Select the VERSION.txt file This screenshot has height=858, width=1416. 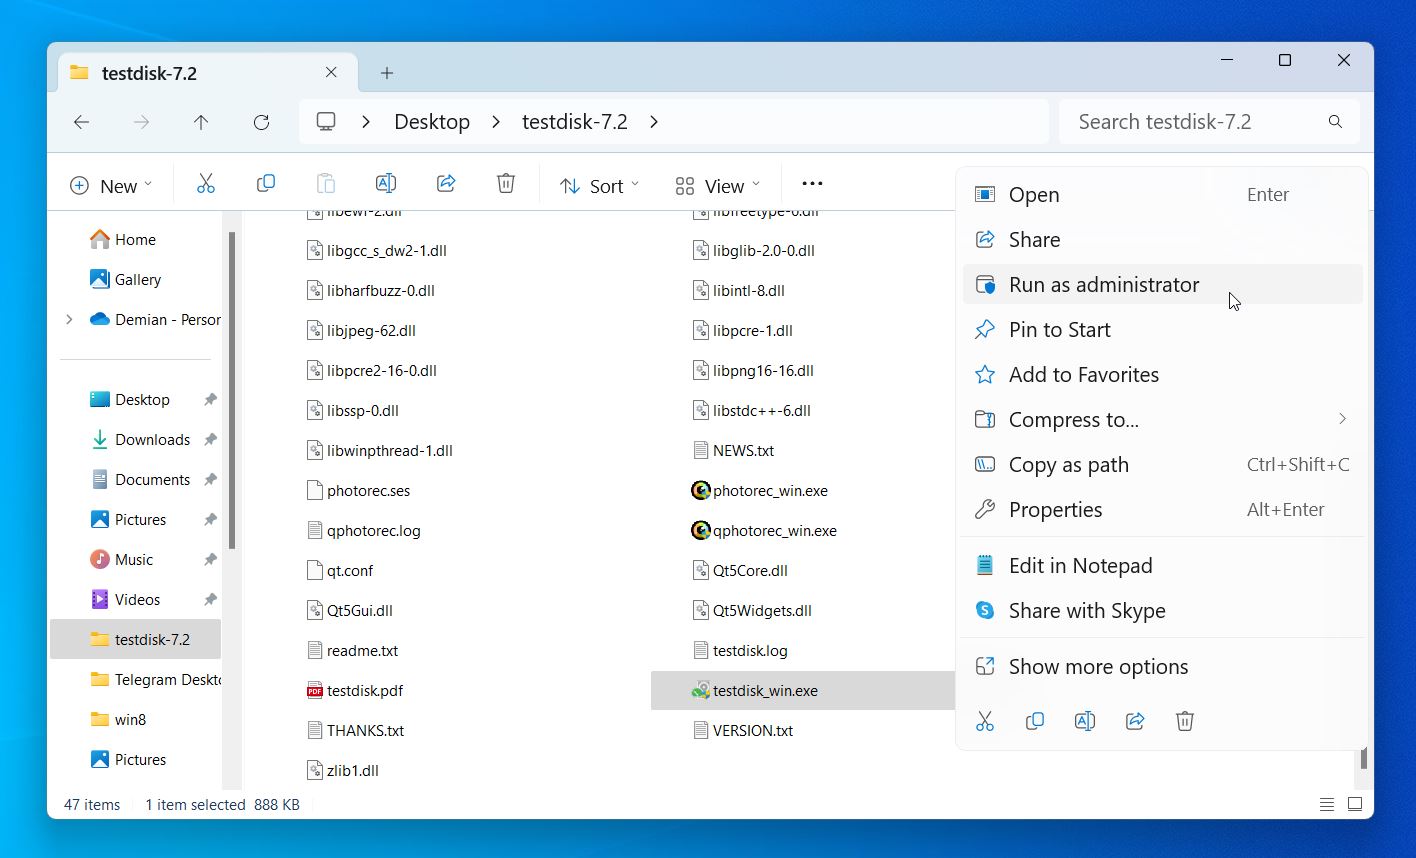(743, 731)
